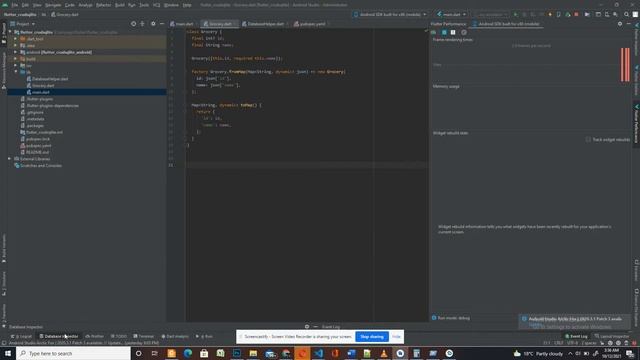Image resolution: width=640 pixels, height=360 pixels.
Task: Select DatabaseHelper.dart in project tree
Action: point(50,79)
